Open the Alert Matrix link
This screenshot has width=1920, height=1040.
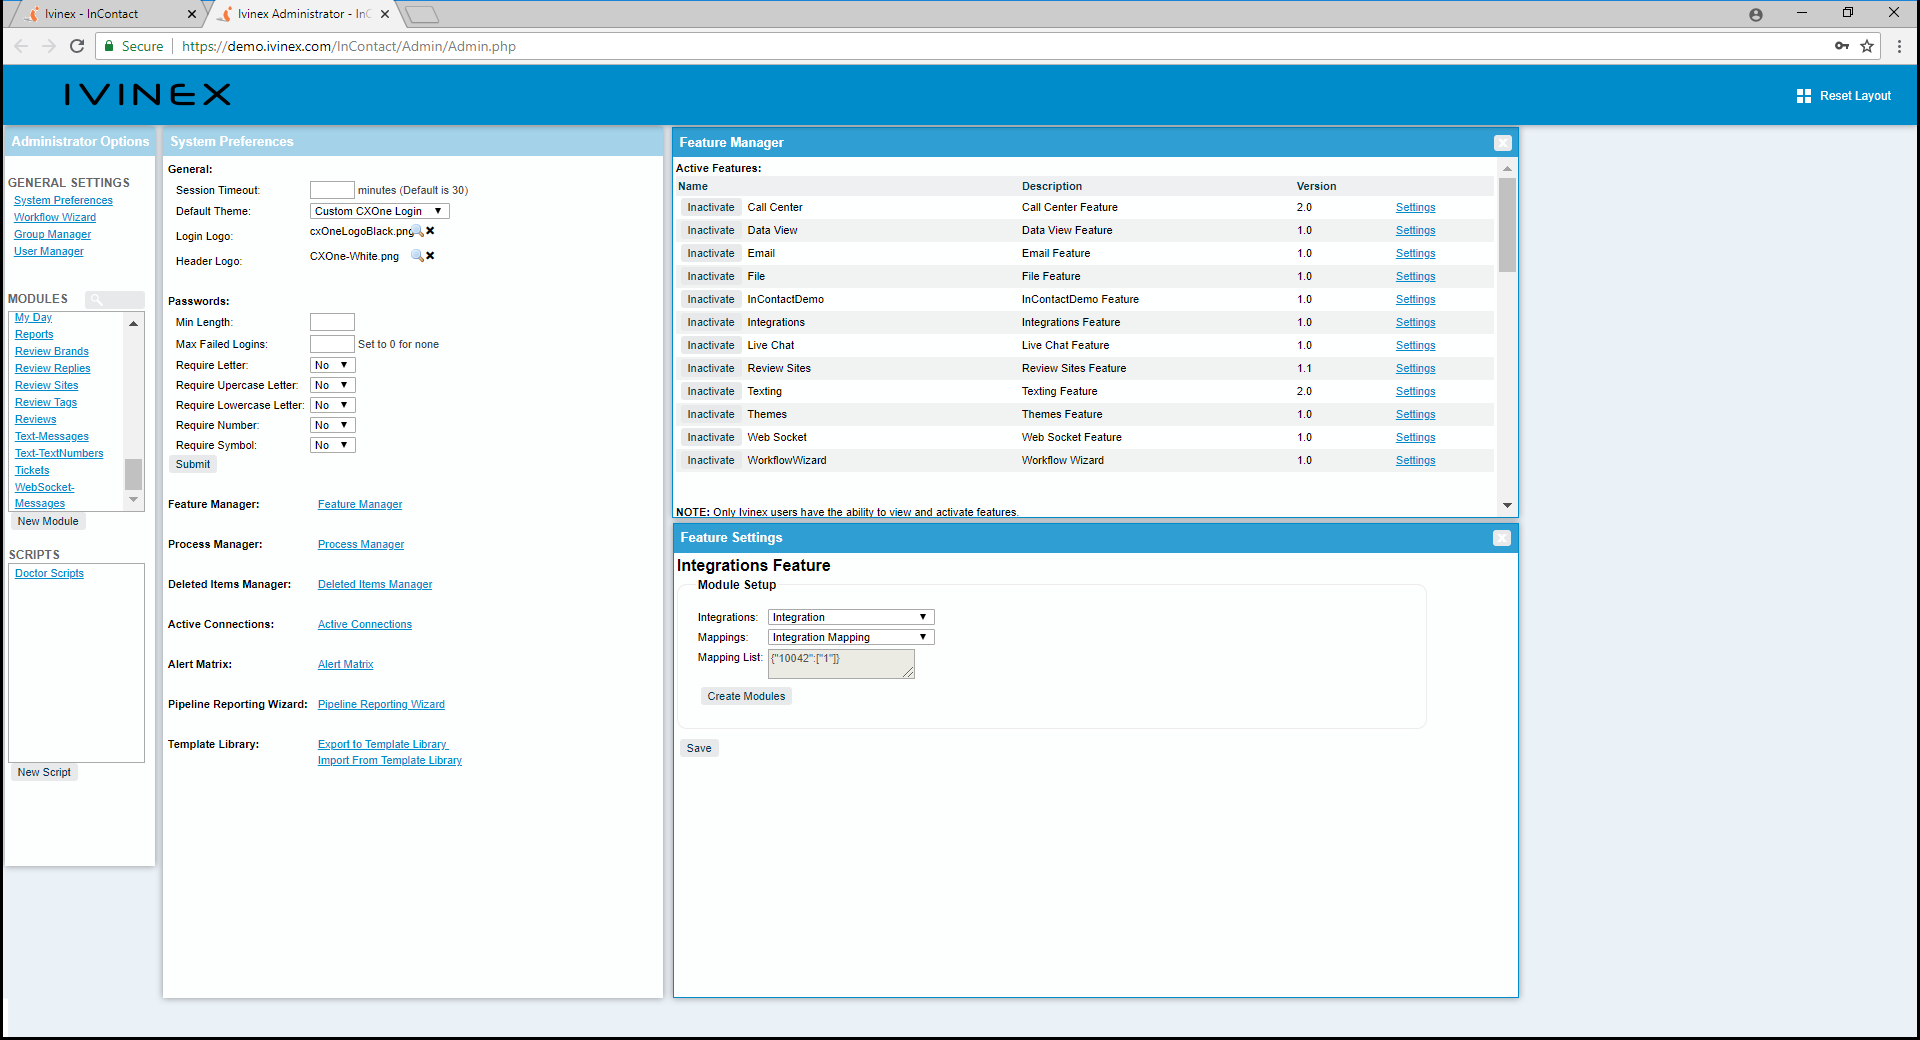pos(345,664)
